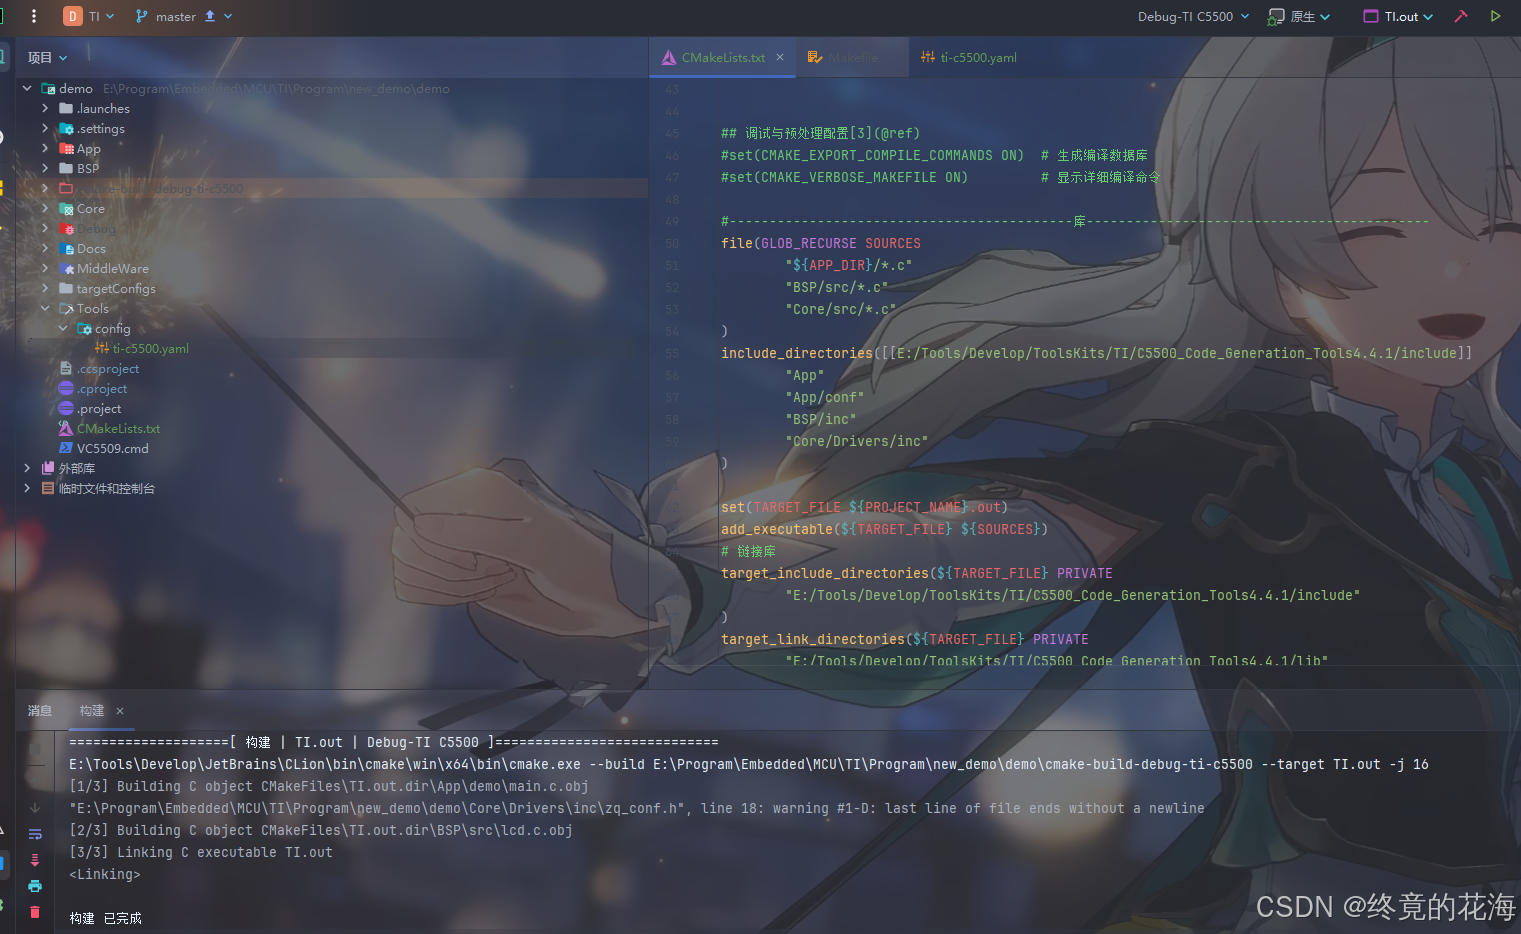Click the 外部库 library icon
1521x934 pixels.
tap(48, 468)
